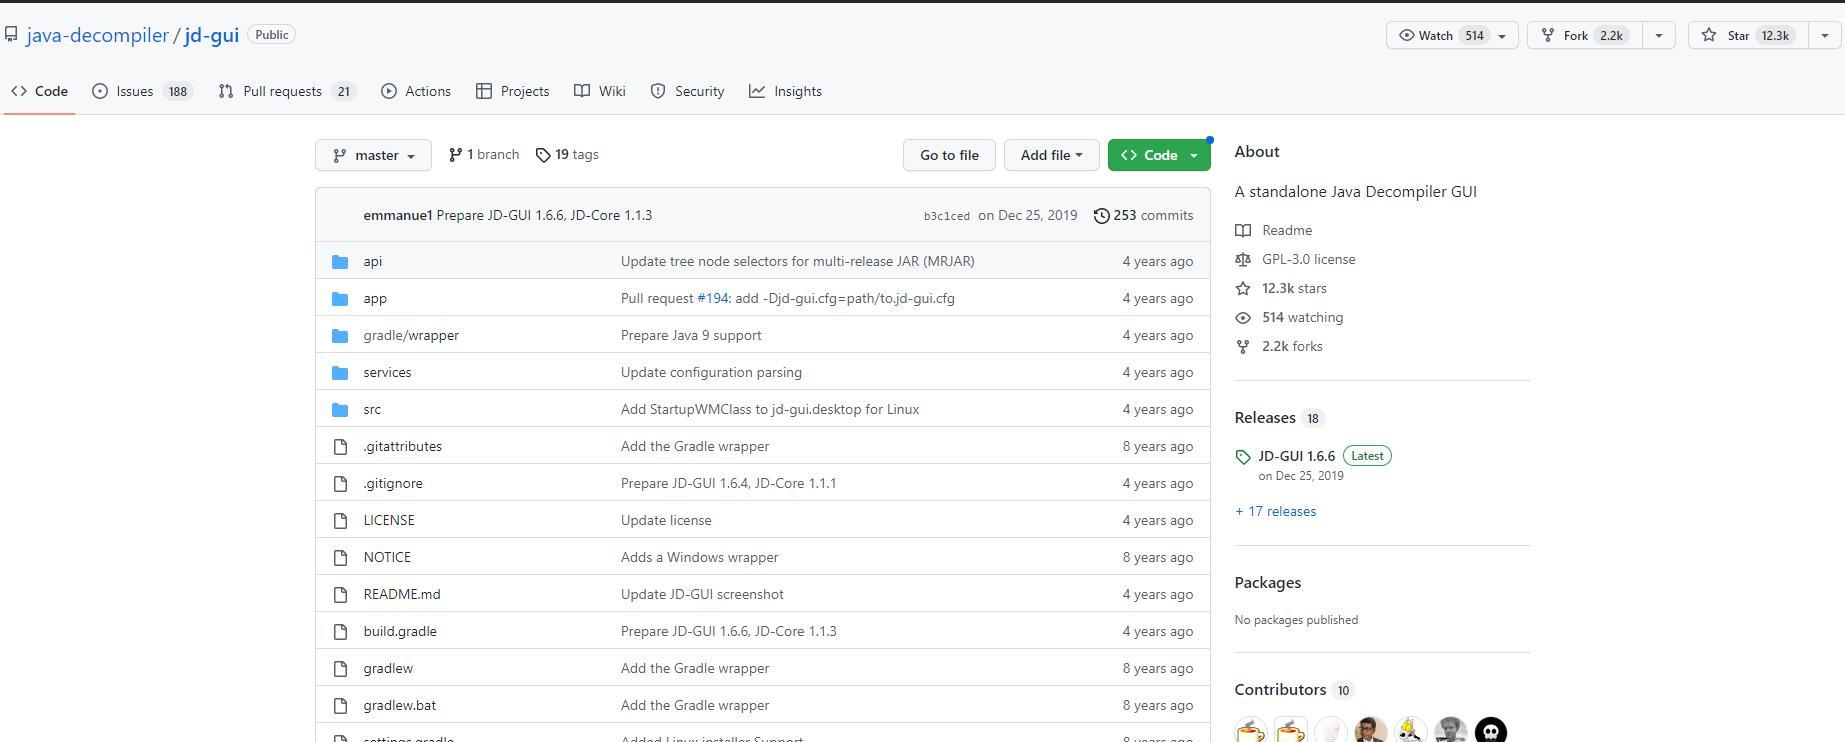The width and height of the screenshot is (1845, 742).
Task: Switch to the Issues tab
Action: 142,91
